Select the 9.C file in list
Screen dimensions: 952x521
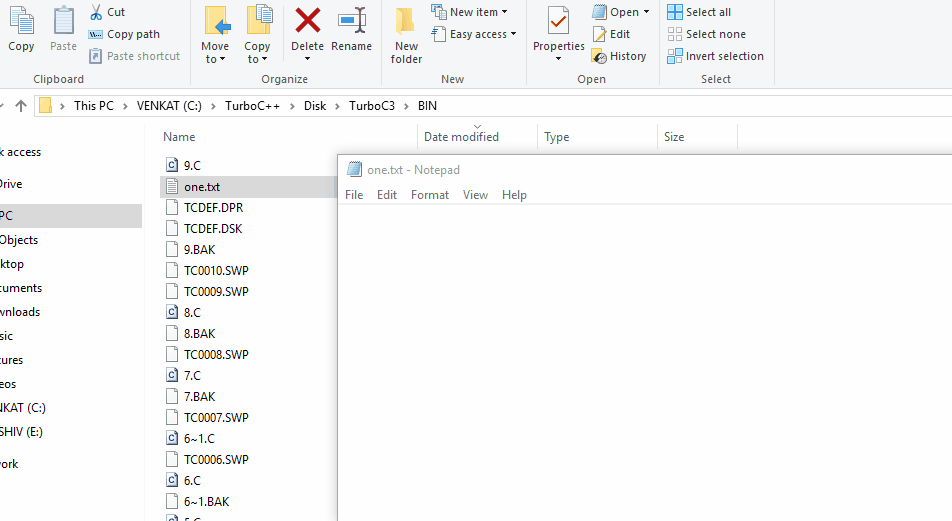pyautogui.click(x=192, y=165)
